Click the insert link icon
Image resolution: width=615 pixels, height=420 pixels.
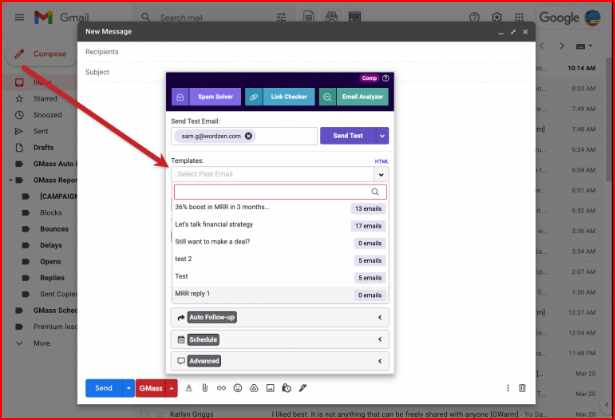tap(221, 388)
